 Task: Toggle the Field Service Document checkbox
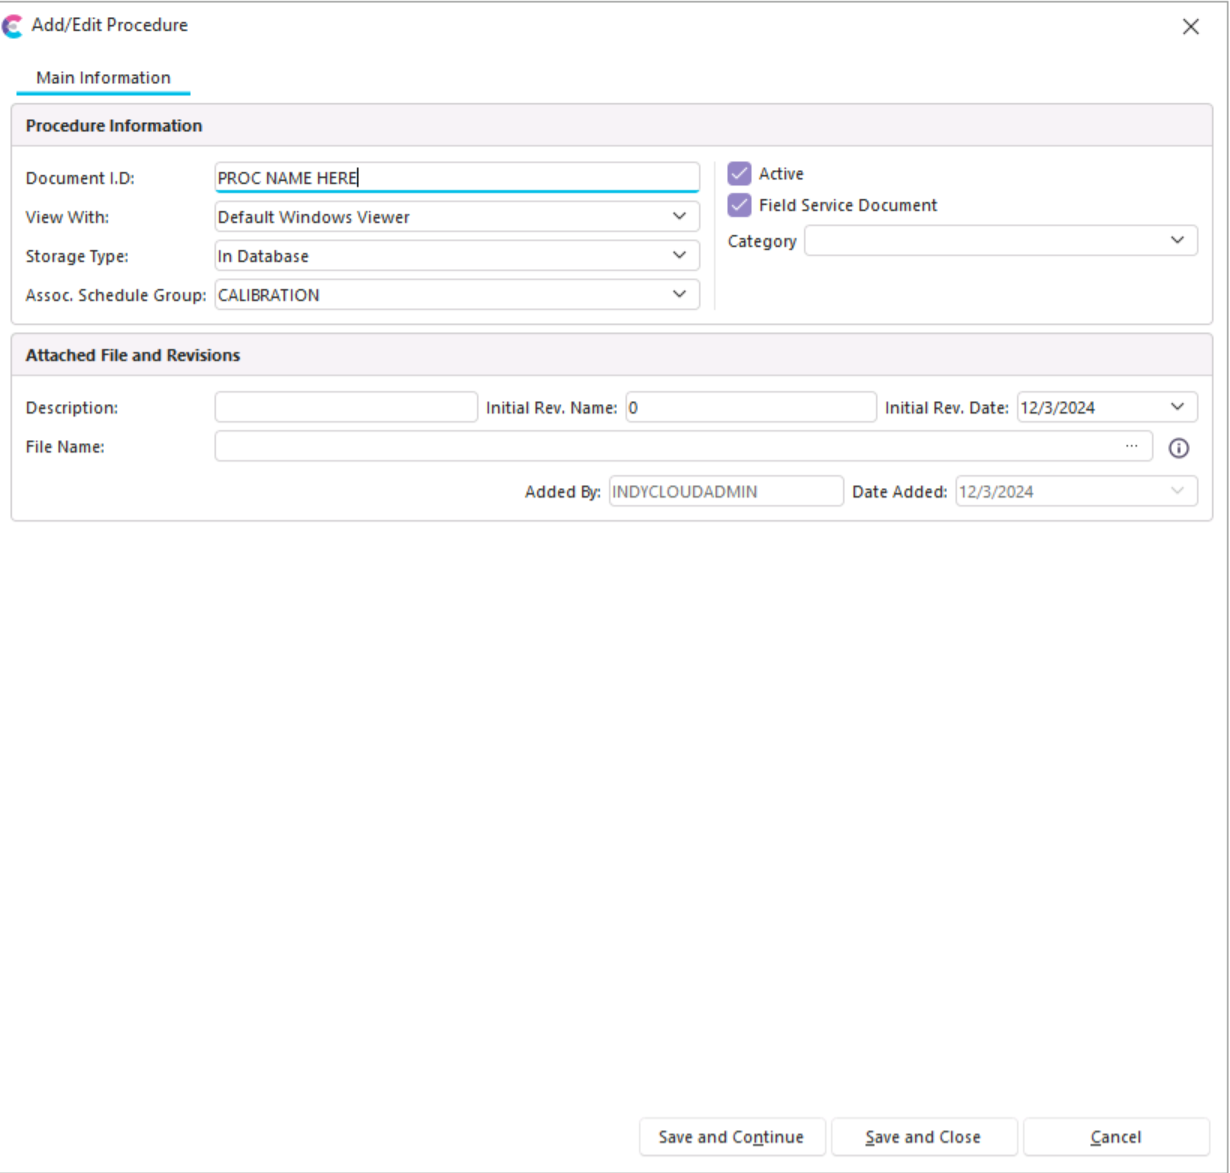coord(739,205)
